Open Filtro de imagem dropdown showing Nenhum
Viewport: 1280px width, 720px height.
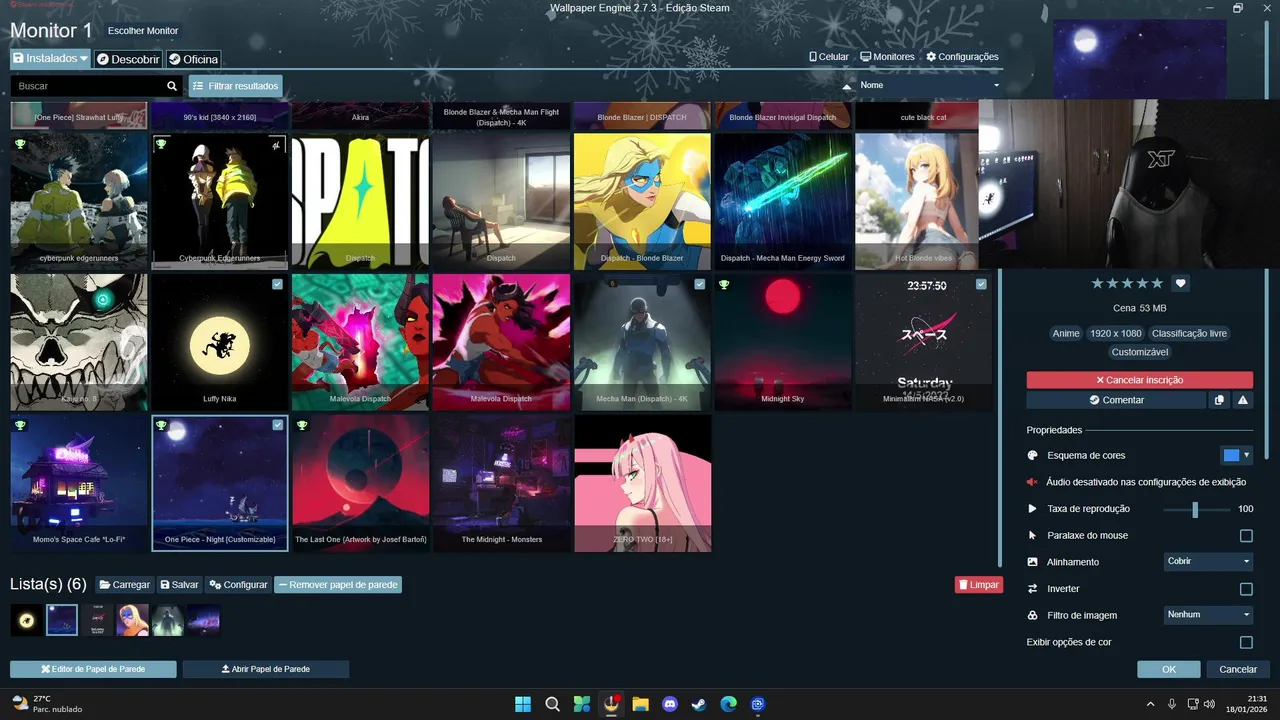[1208, 615]
